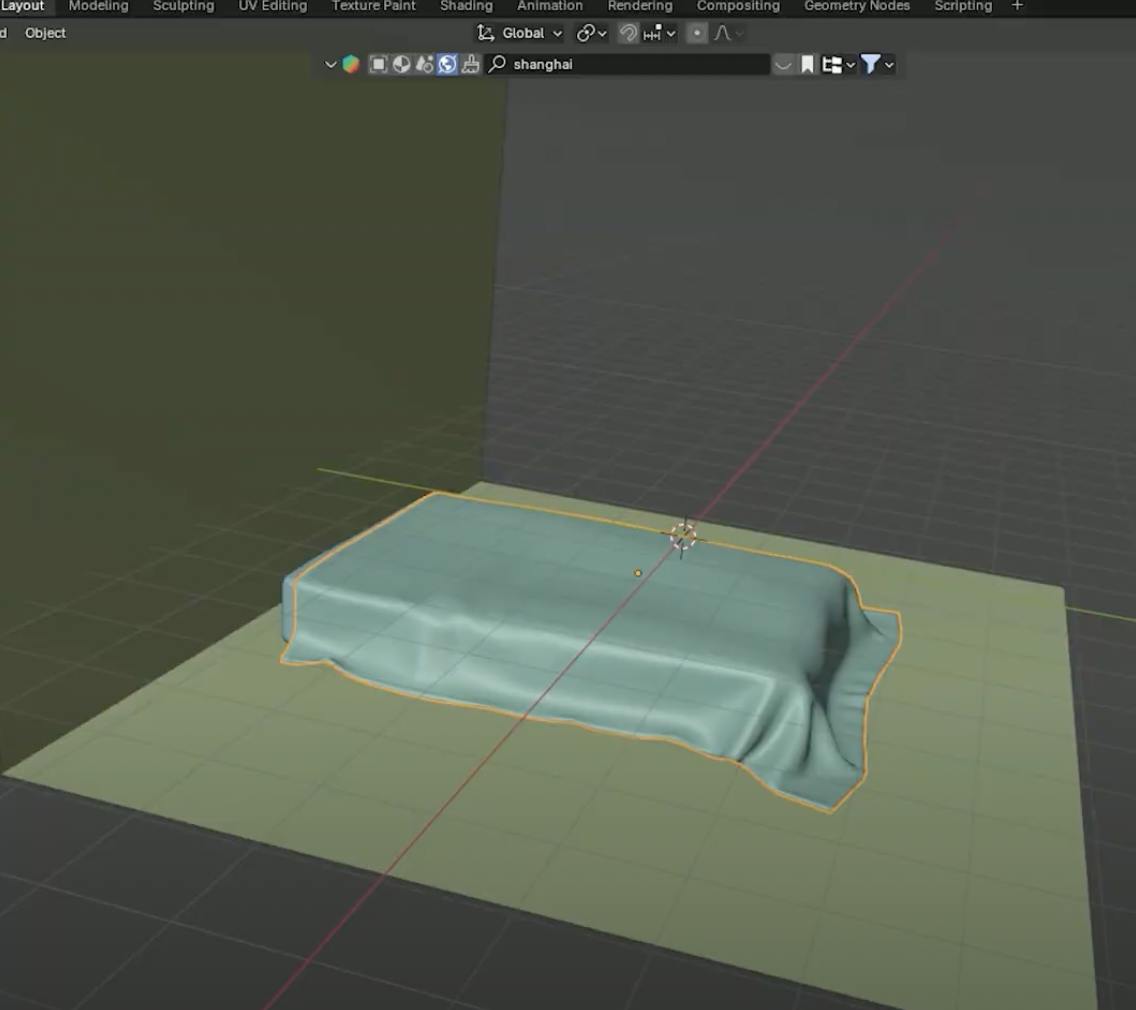The width and height of the screenshot is (1136, 1010).
Task: Toggle snapping magnet icon
Action: point(628,33)
